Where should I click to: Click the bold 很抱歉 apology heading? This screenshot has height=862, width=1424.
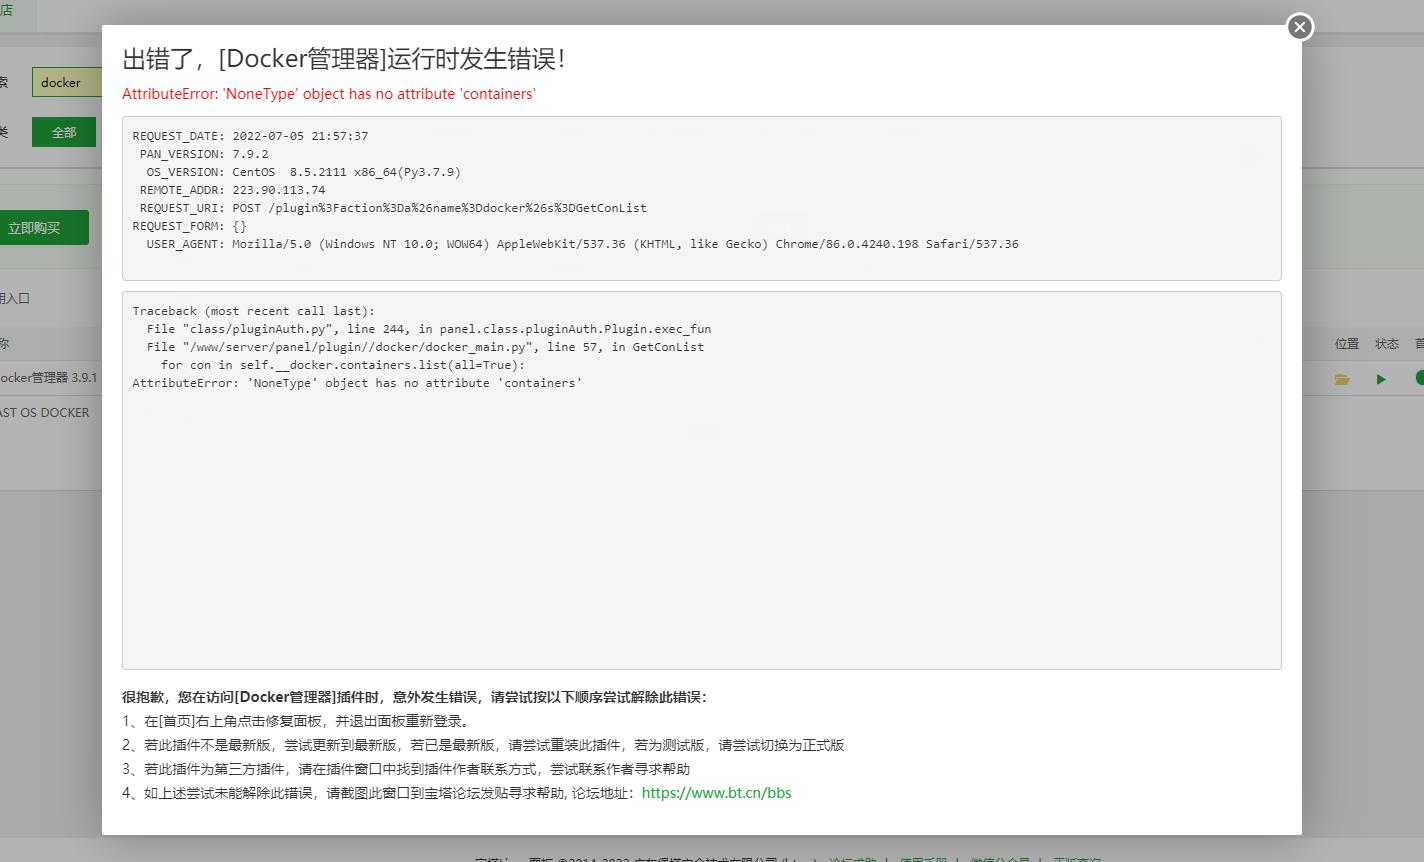tap(414, 697)
